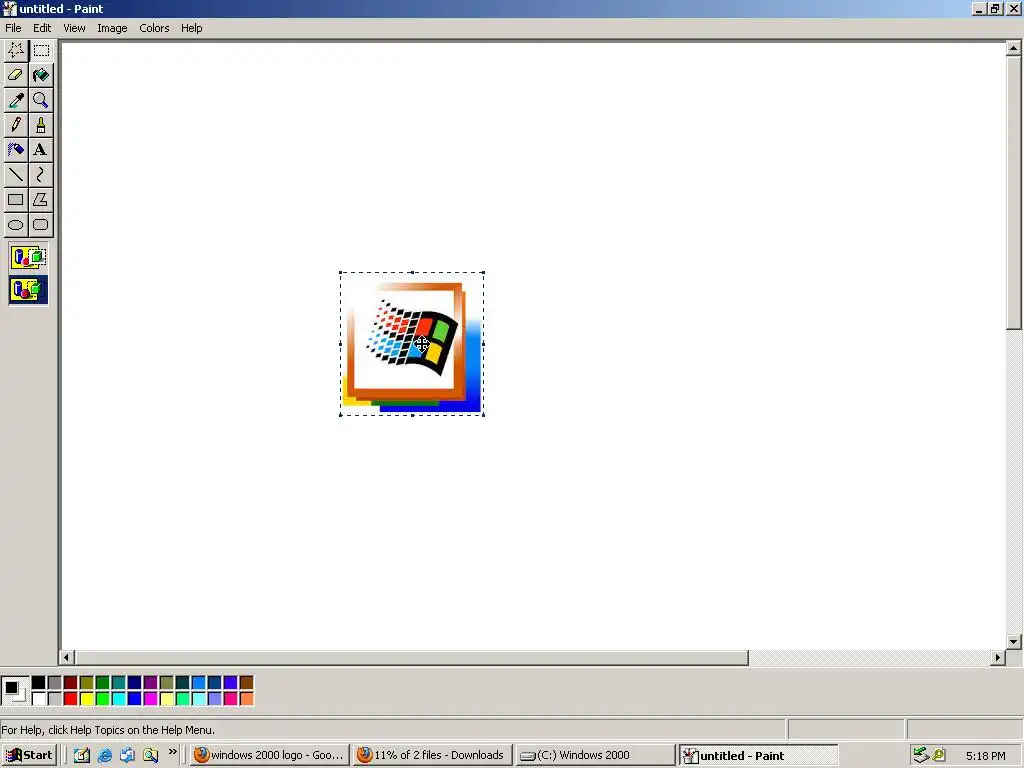Click the vertical scrollbar thumb
Viewport: 1024px width, 768px height.
[1014, 193]
